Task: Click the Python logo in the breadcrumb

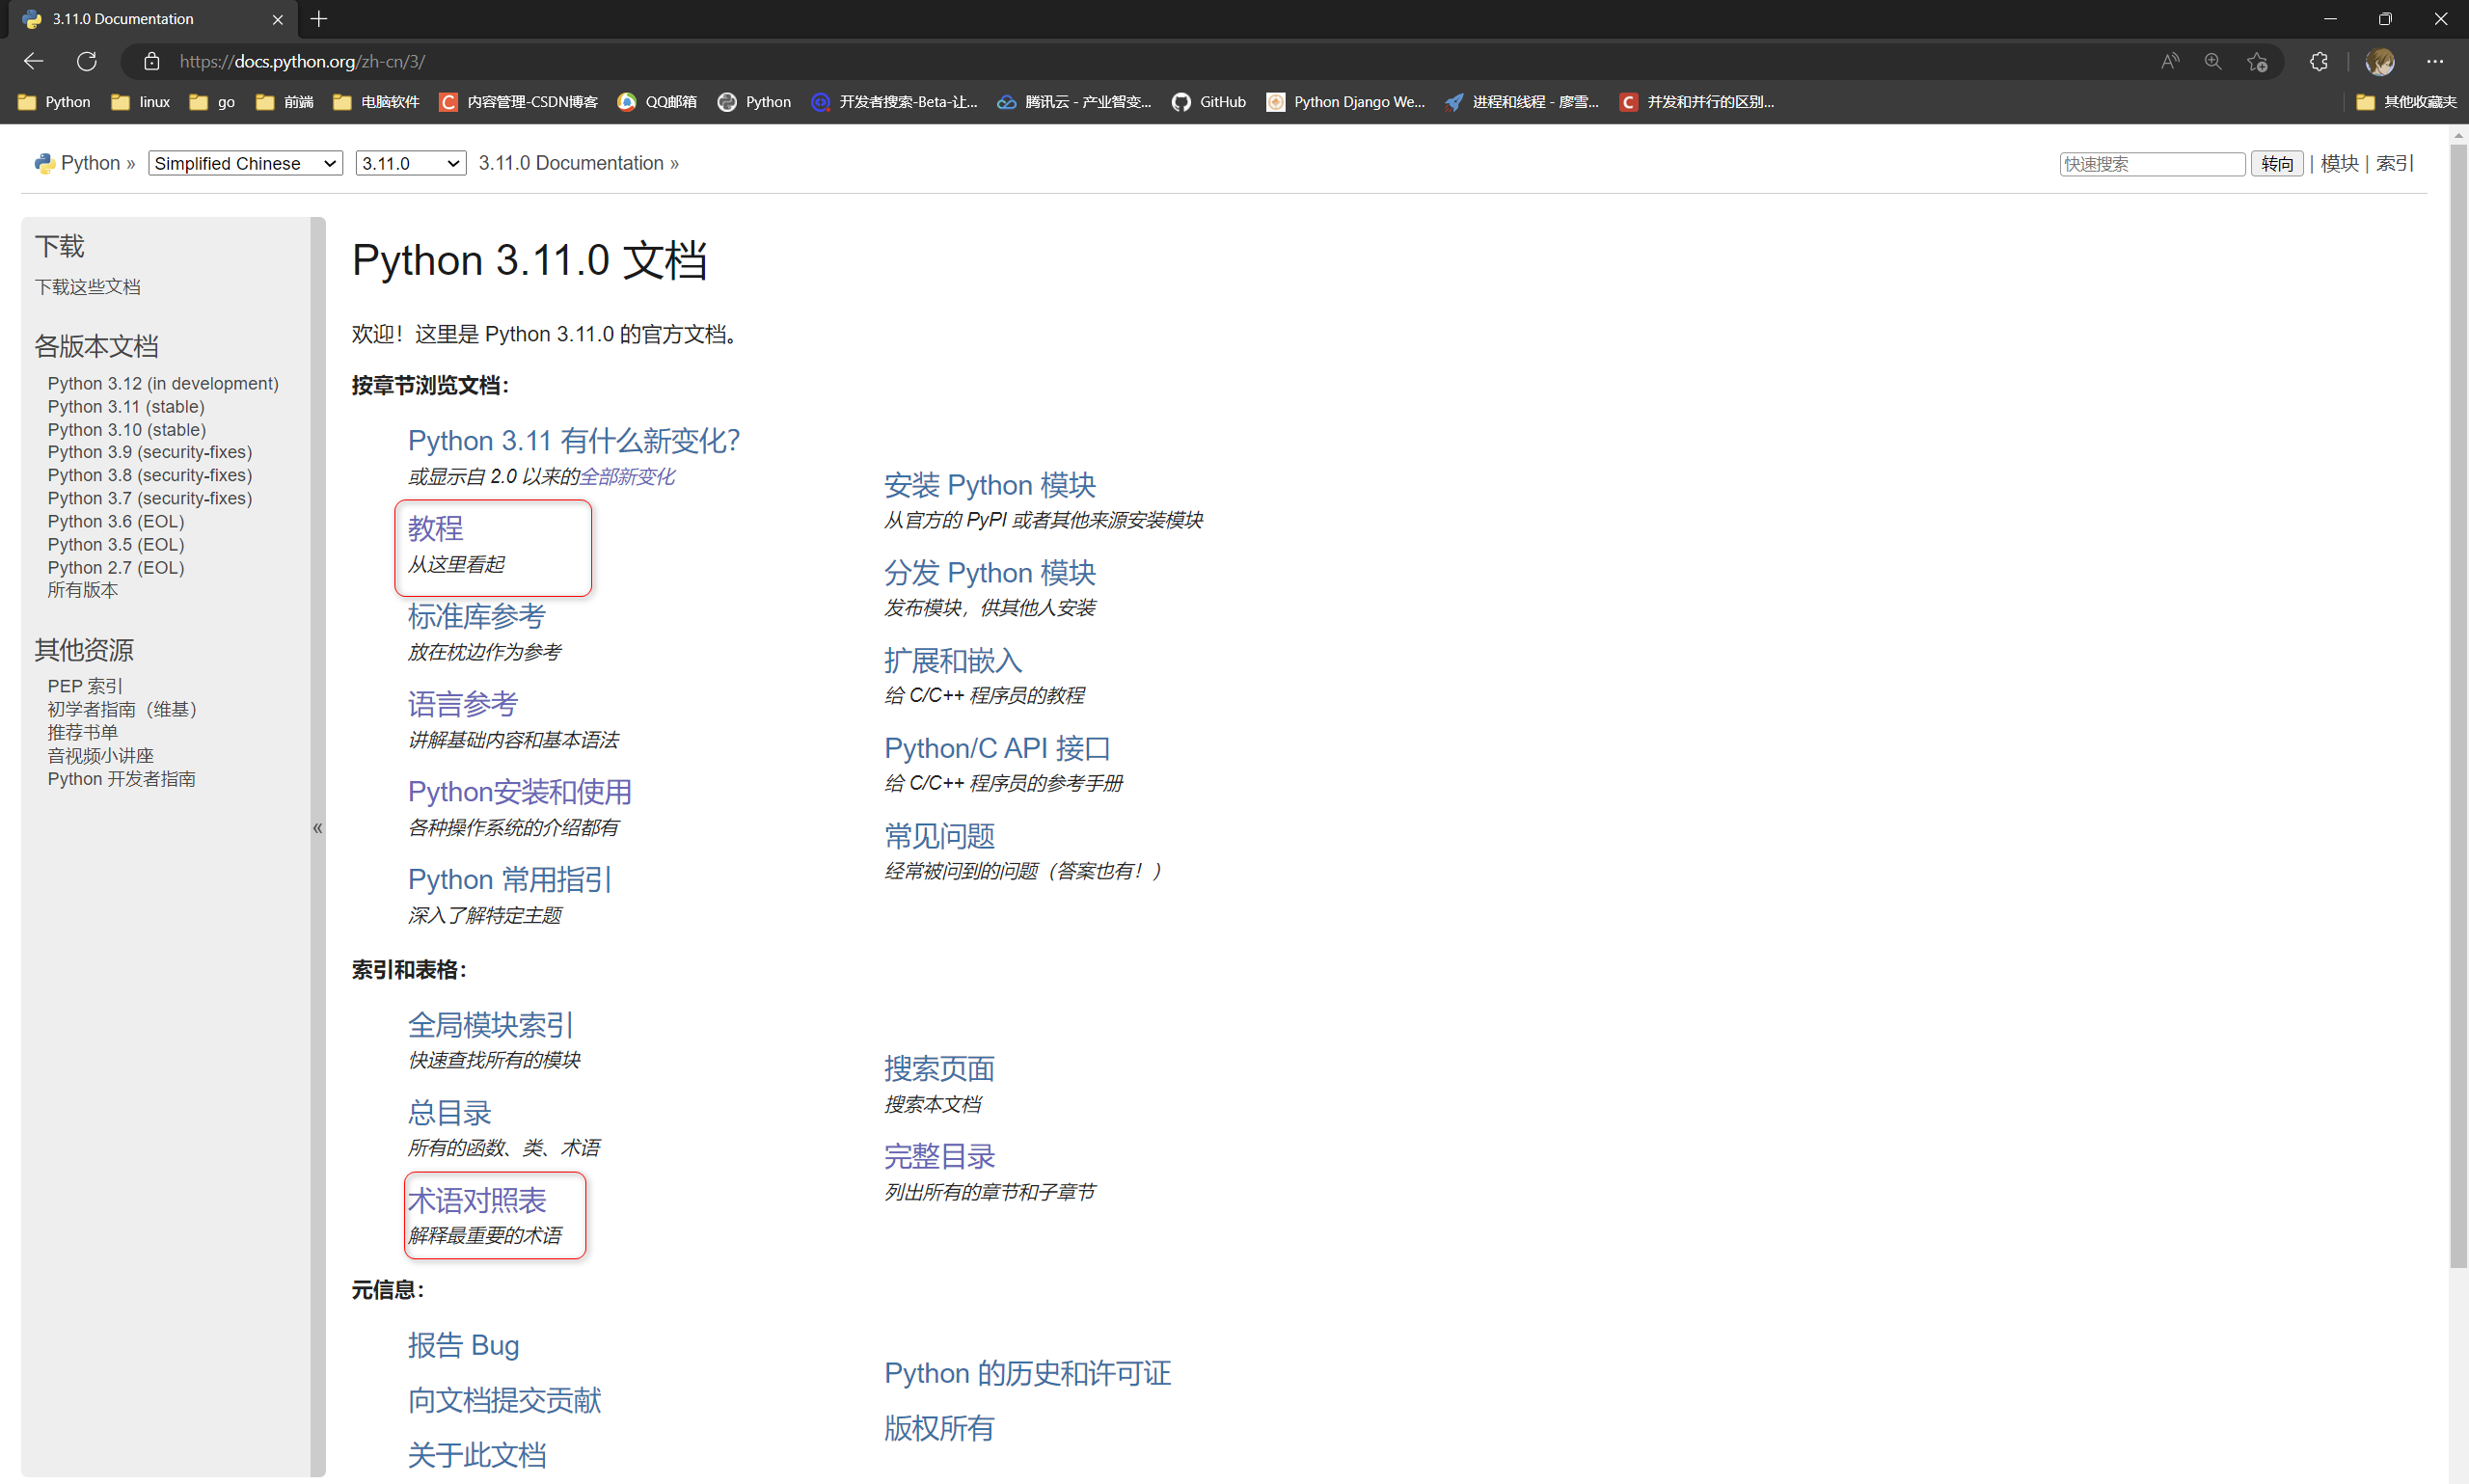Action: (43, 162)
